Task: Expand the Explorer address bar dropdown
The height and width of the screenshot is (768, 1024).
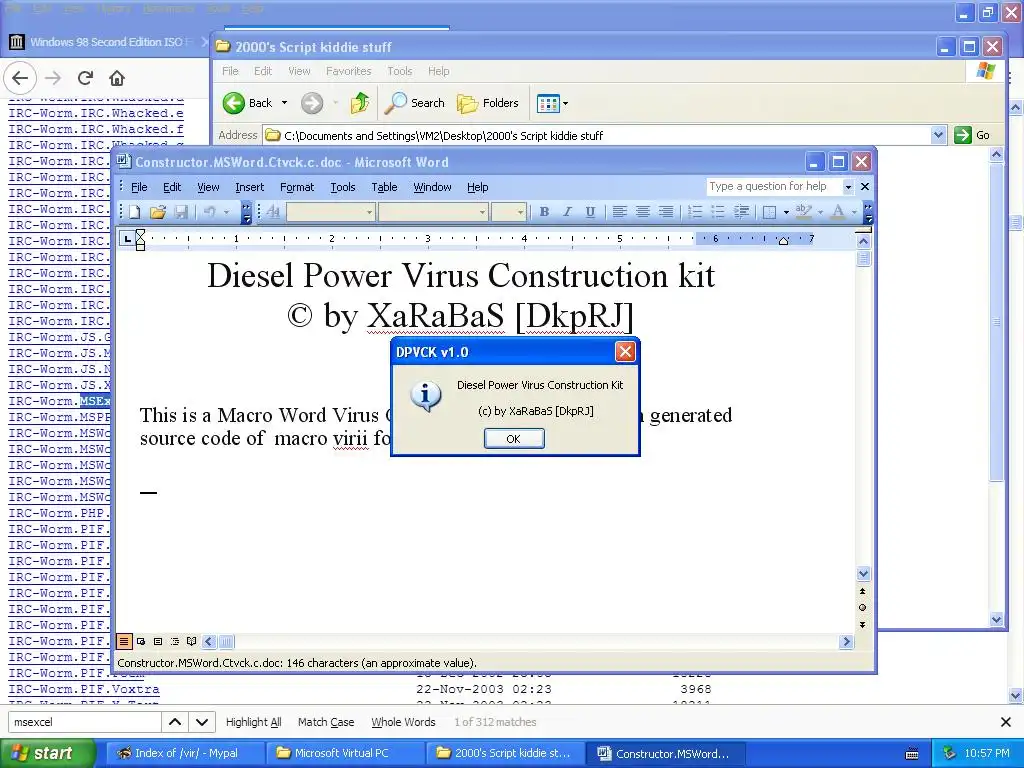Action: coord(938,135)
